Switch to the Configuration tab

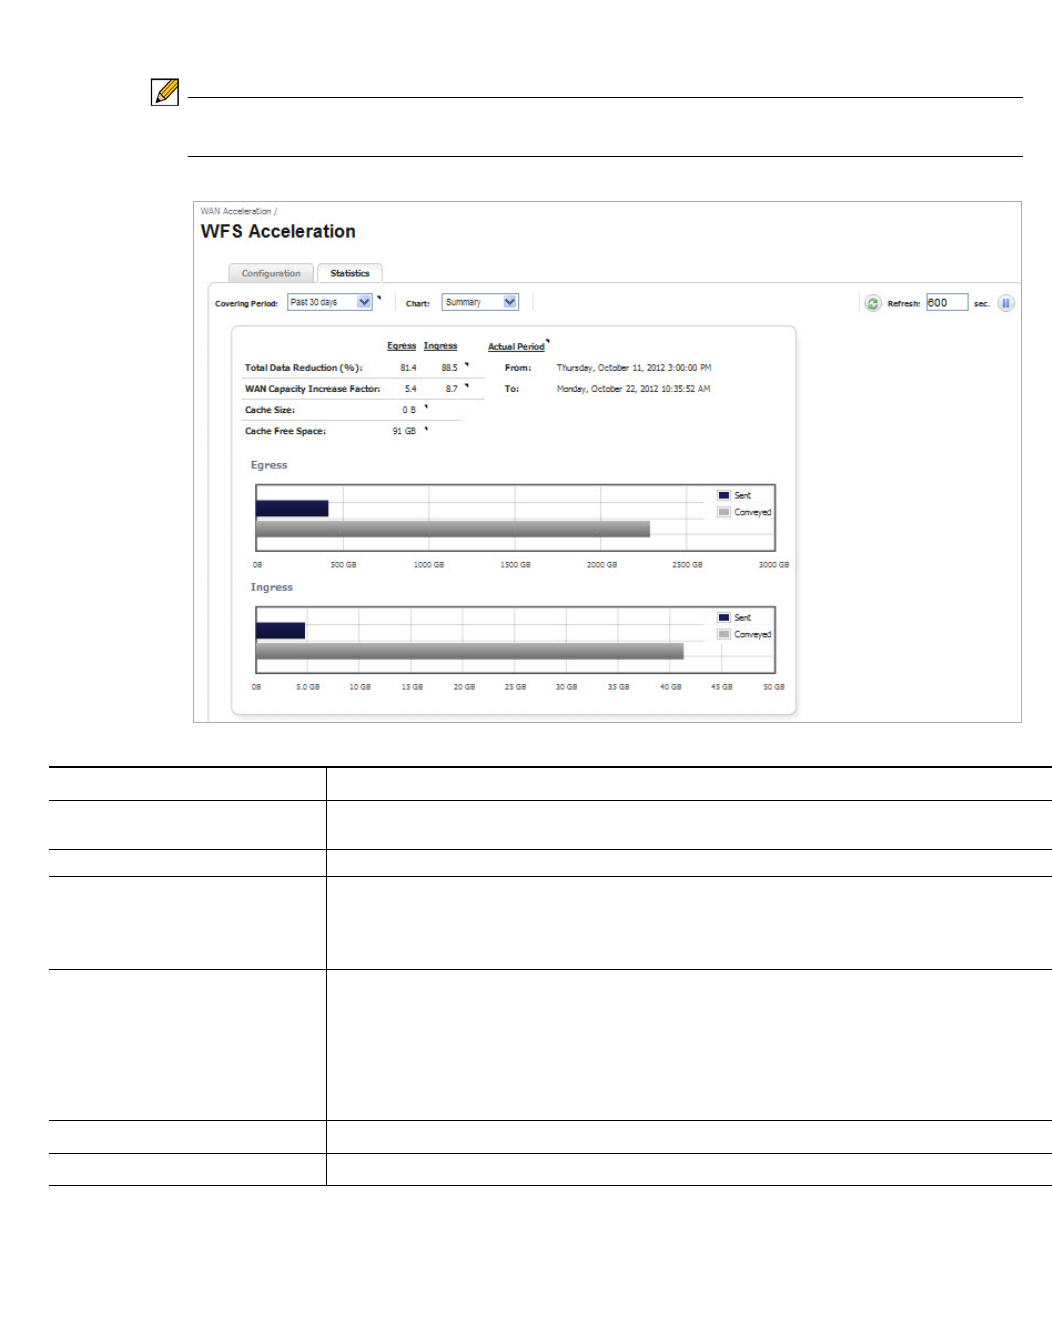270,273
